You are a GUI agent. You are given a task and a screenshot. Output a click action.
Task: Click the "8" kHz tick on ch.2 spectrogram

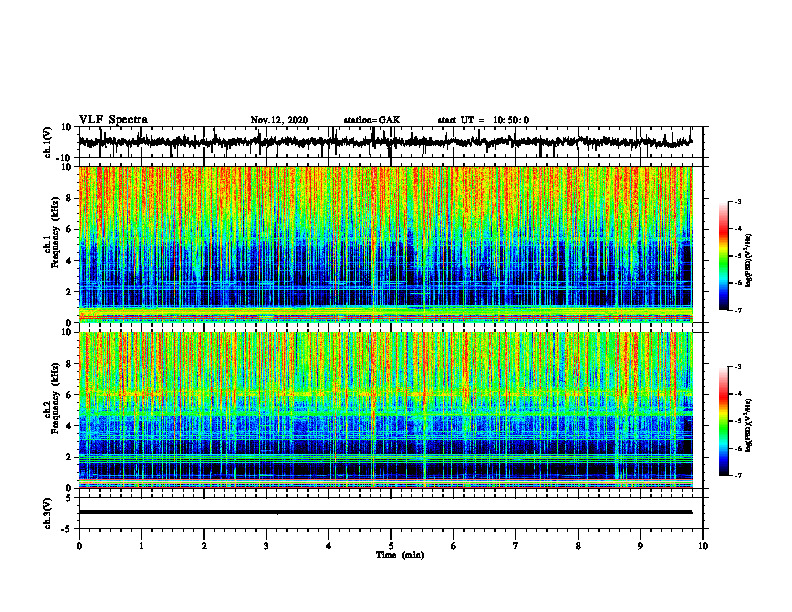[x=69, y=364]
